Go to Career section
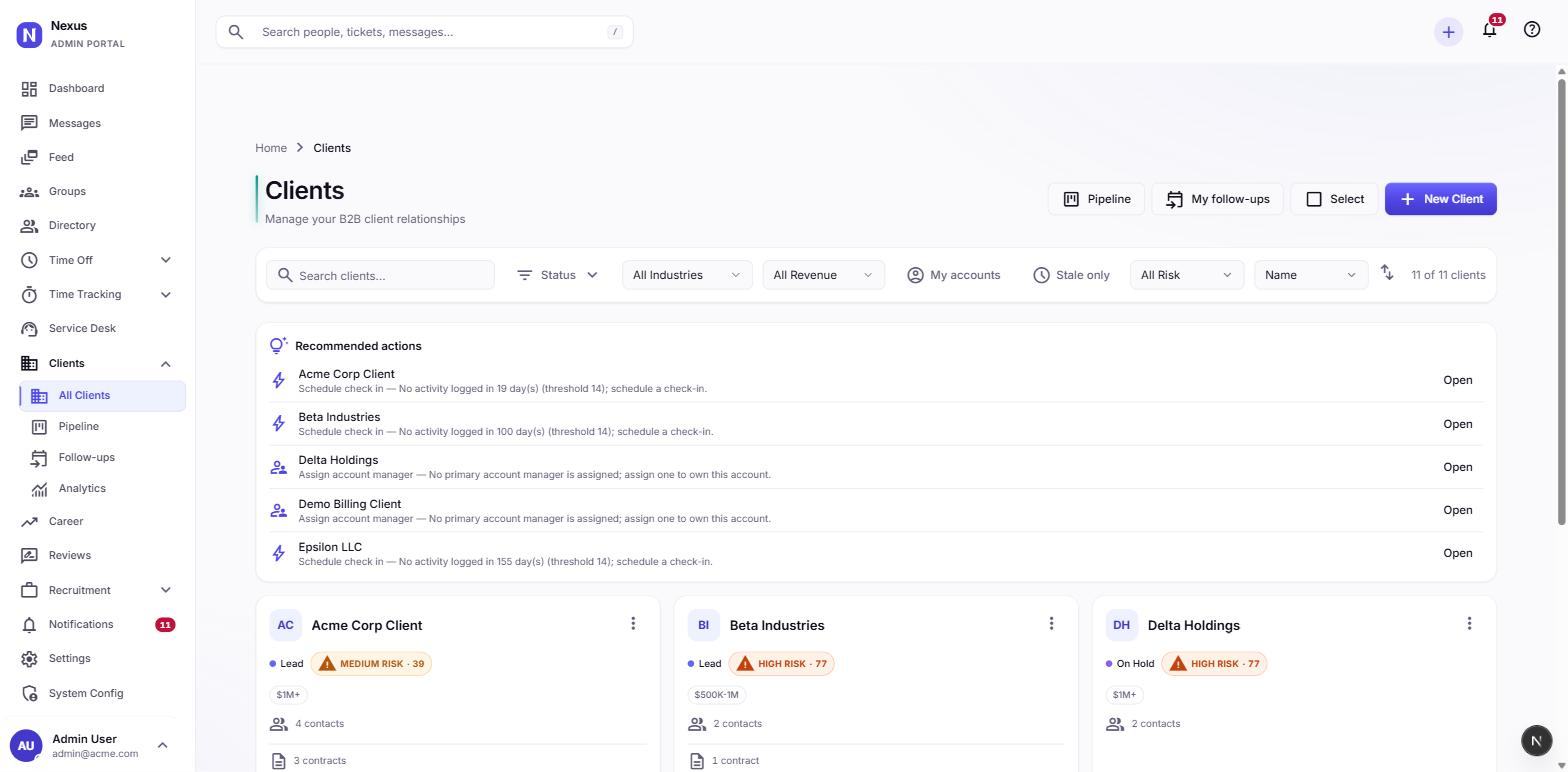Screen dimensions: 1568x772 (x=97, y=521)
